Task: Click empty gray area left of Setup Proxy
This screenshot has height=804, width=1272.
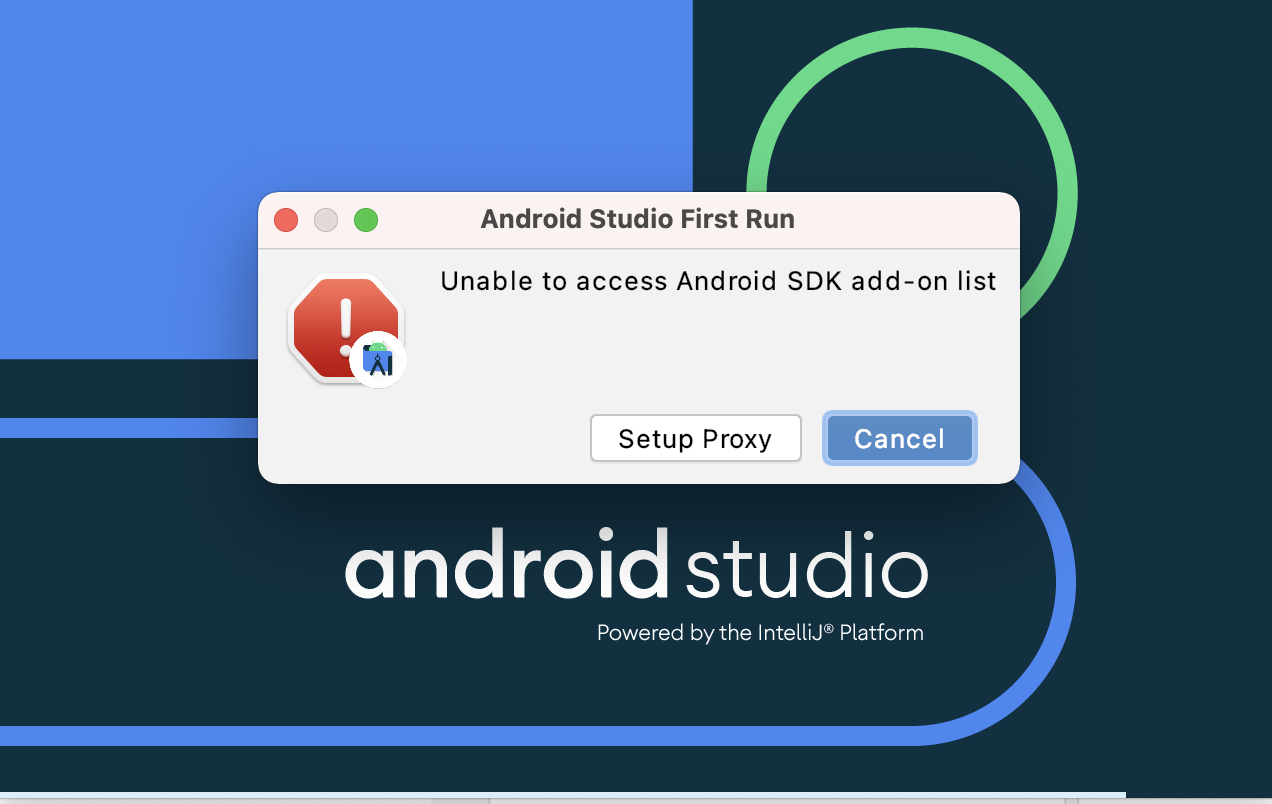Action: (x=420, y=440)
